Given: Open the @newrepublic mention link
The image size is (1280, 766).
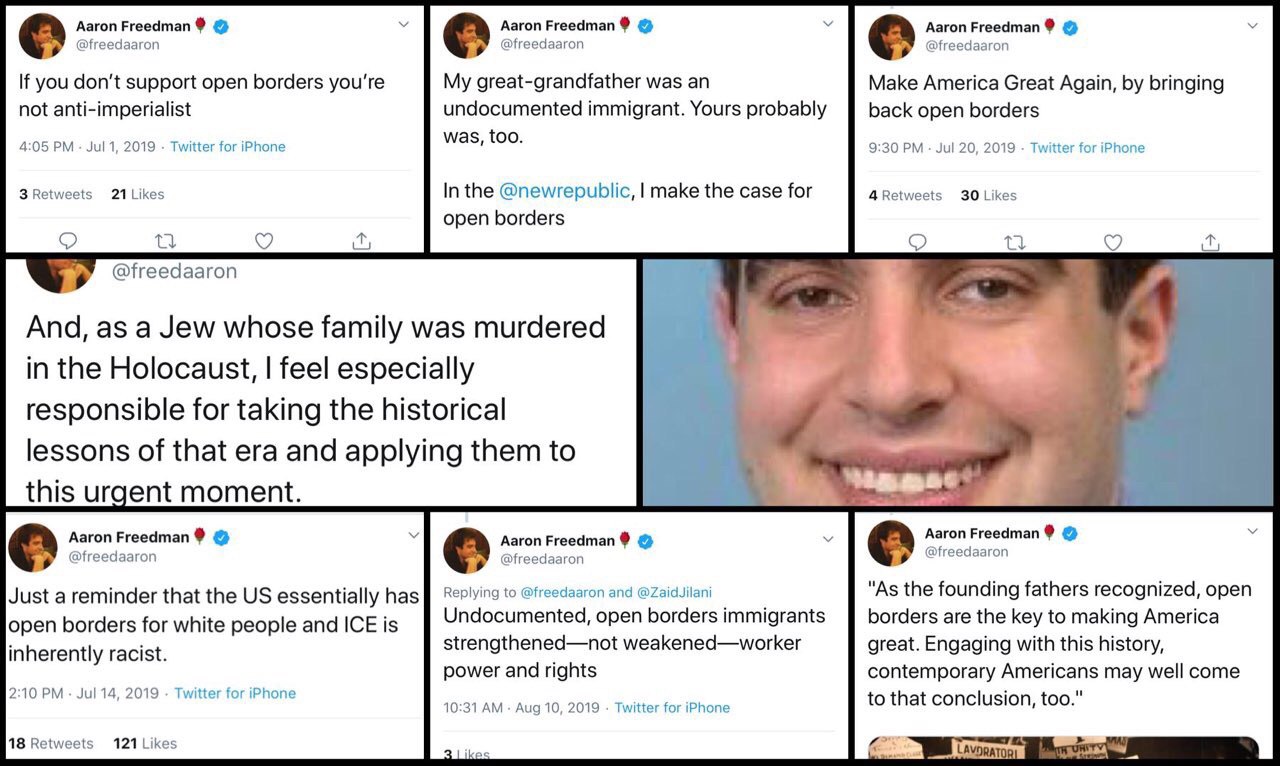Looking at the screenshot, I should [x=564, y=190].
